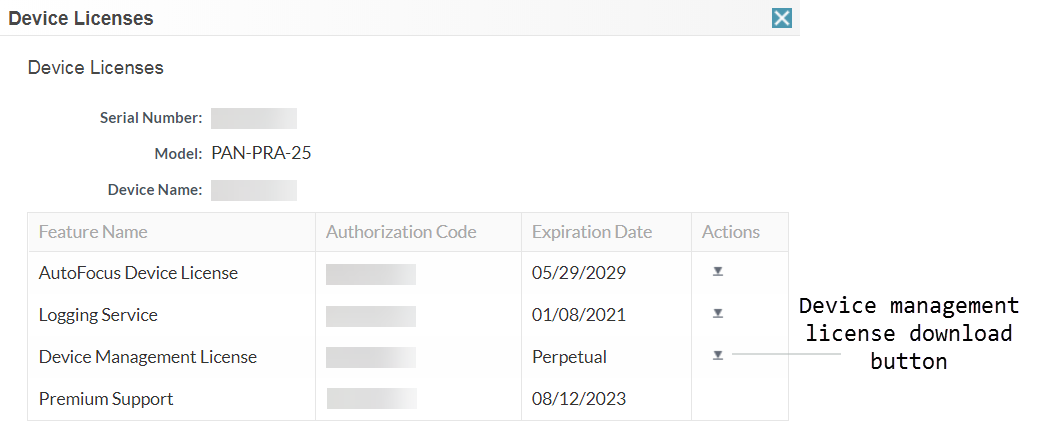The width and height of the screenshot is (1045, 430).
Task: Click the Actions column header
Action: click(731, 232)
